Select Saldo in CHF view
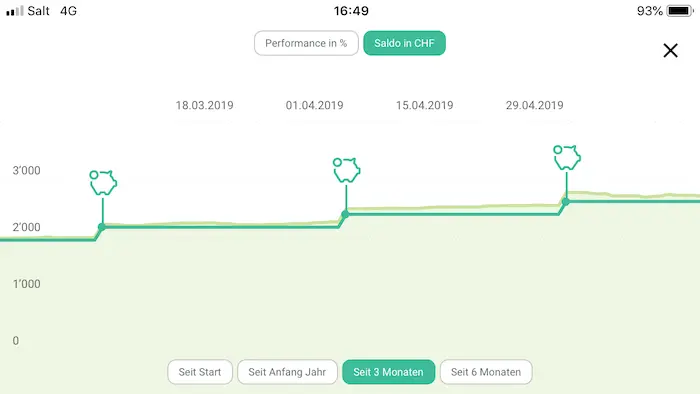Image resolution: width=700 pixels, height=394 pixels. 404,43
